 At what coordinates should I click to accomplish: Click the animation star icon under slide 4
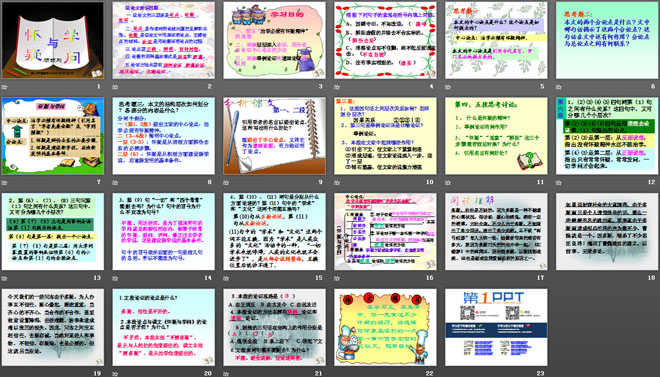(337, 87)
